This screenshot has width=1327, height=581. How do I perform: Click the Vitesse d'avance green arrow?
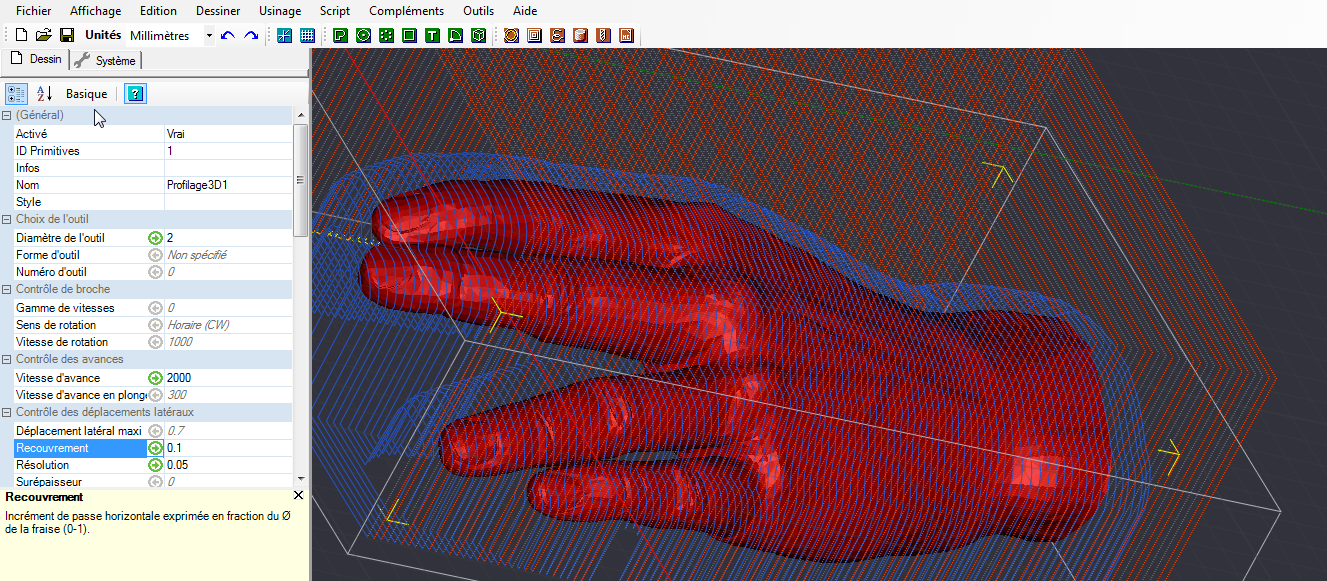pyautogui.click(x=155, y=378)
